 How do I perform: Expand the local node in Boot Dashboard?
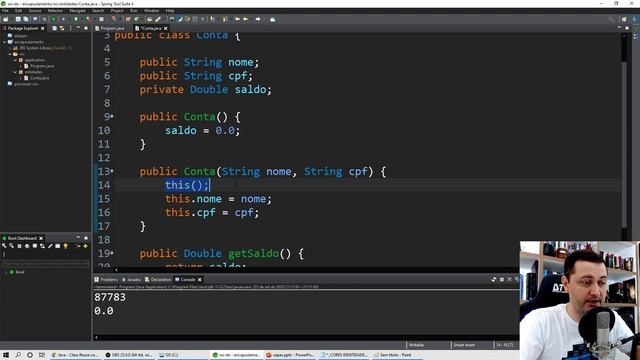(6, 272)
